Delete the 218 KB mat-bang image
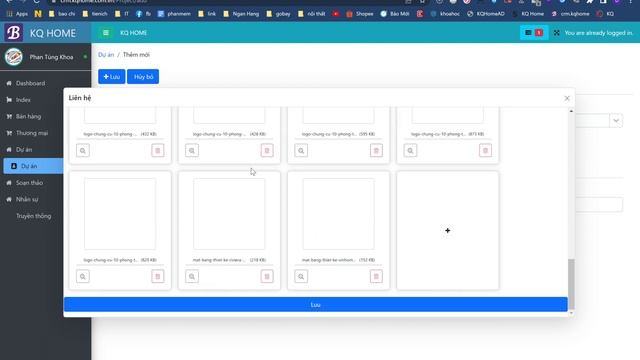Viewport: 640px width, 360px height. click(267, 276)
